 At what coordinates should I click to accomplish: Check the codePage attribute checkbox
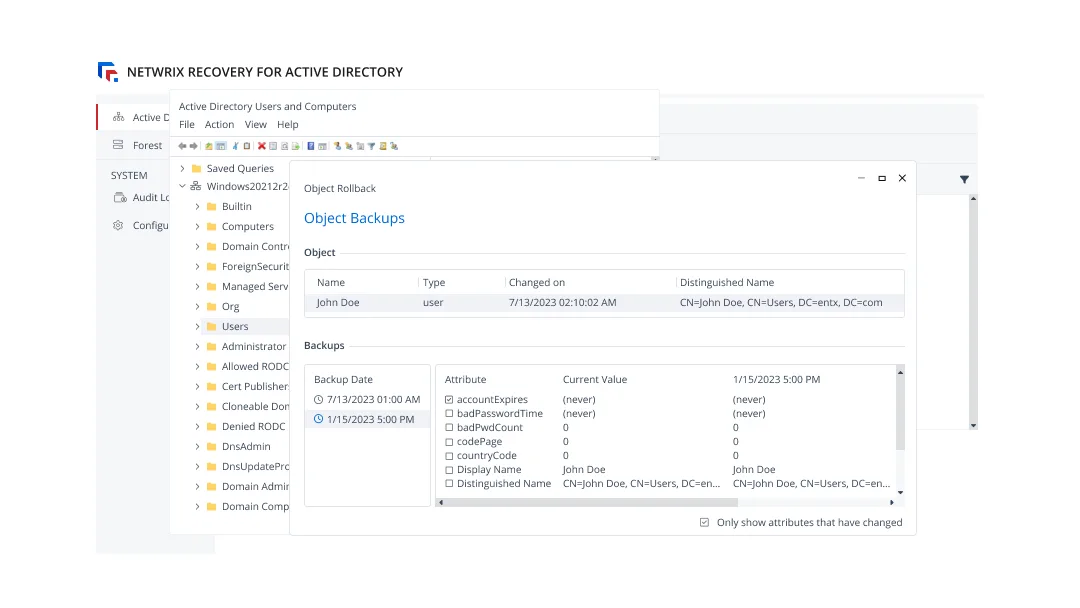(x=449, y=442)
